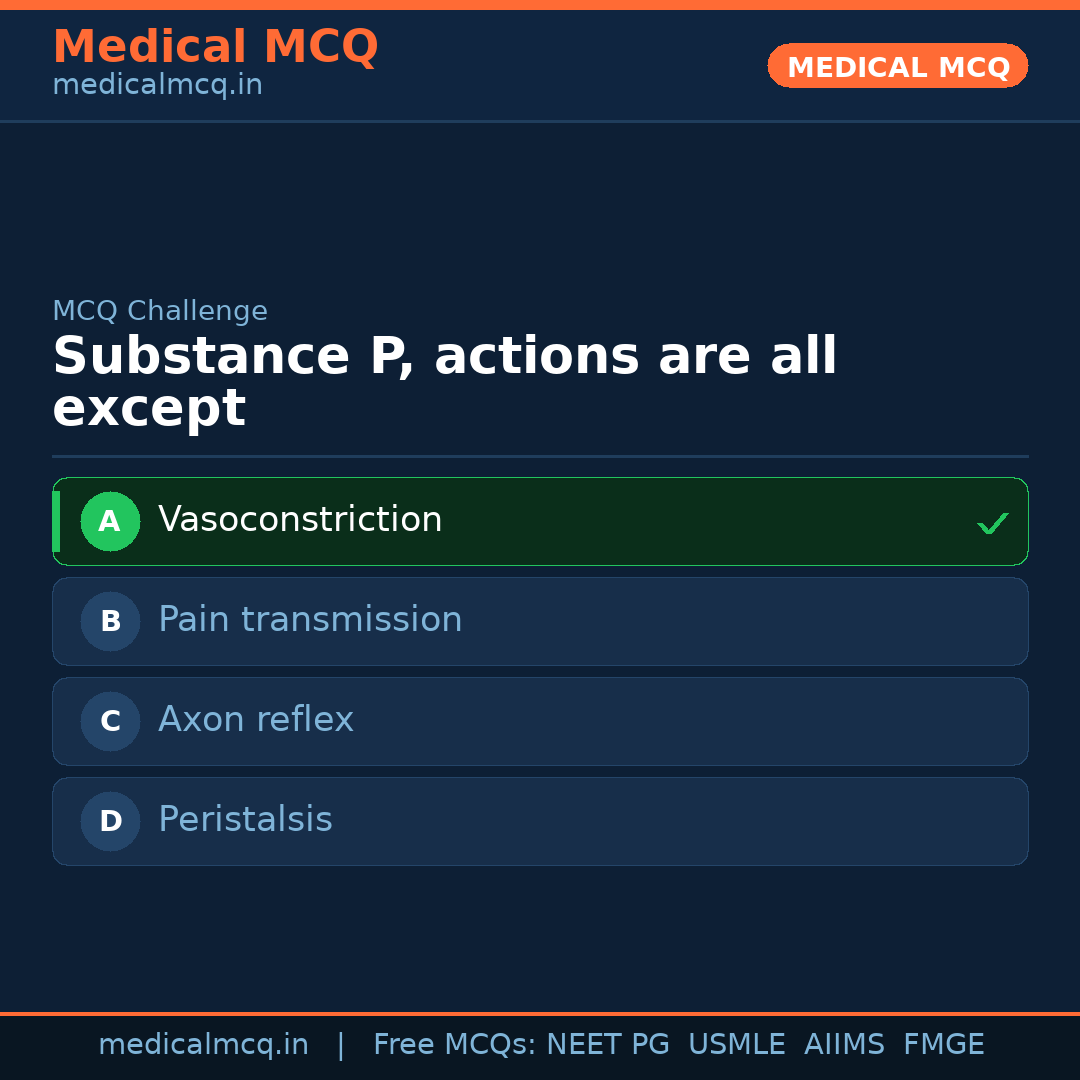Click the green A option circle
Screen dimensions: 1080x1080
point(110,521)
